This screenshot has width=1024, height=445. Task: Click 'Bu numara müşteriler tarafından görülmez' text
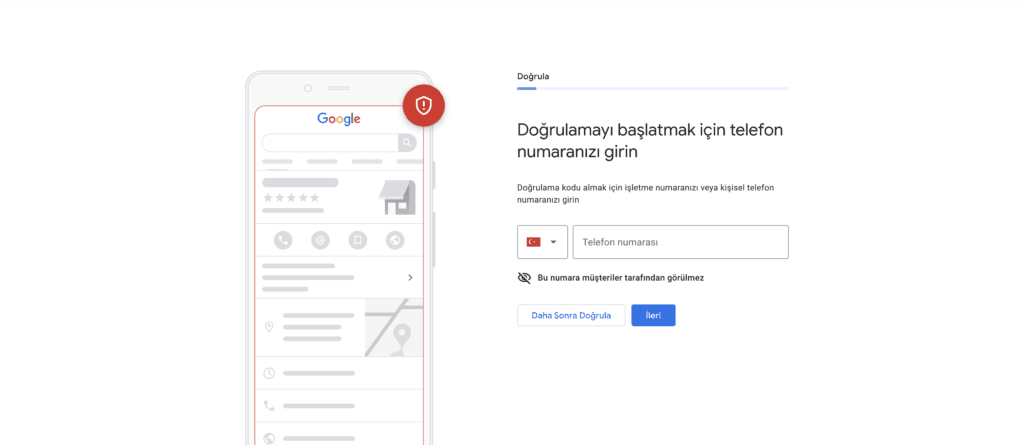pyautogui.click(x=620, y=278)
